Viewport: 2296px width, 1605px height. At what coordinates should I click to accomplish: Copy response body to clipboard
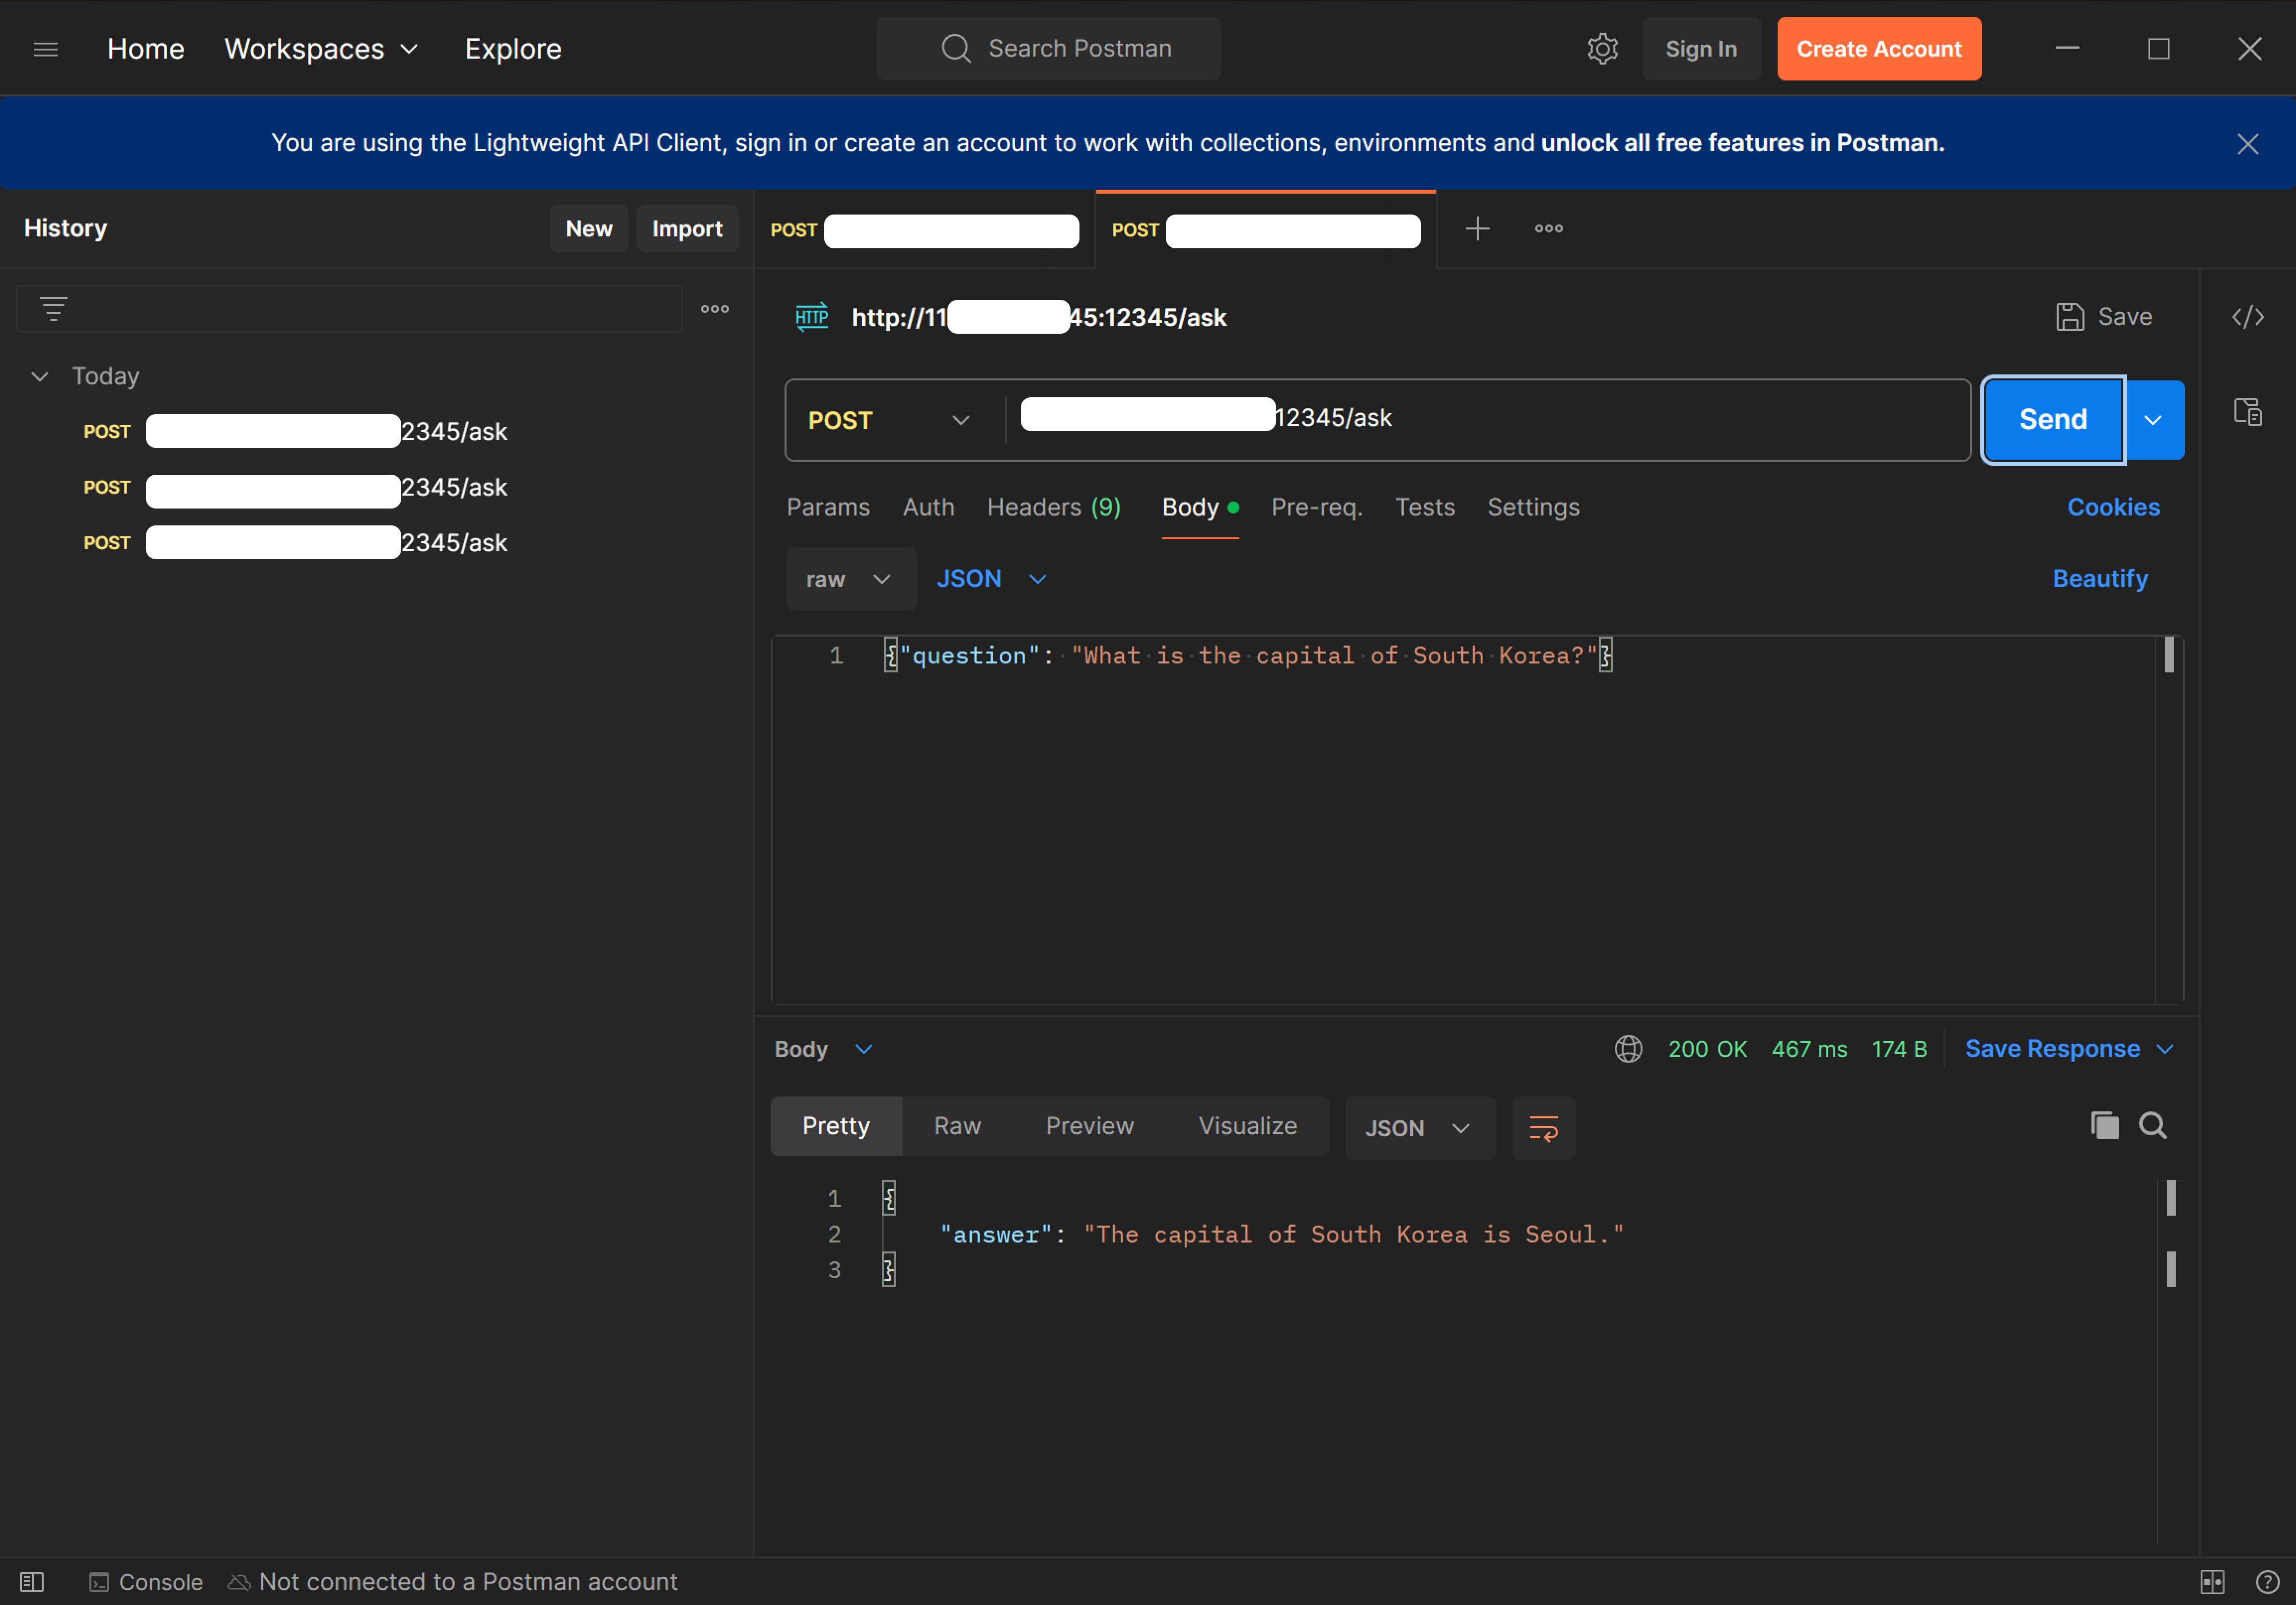(2104, 1126)
